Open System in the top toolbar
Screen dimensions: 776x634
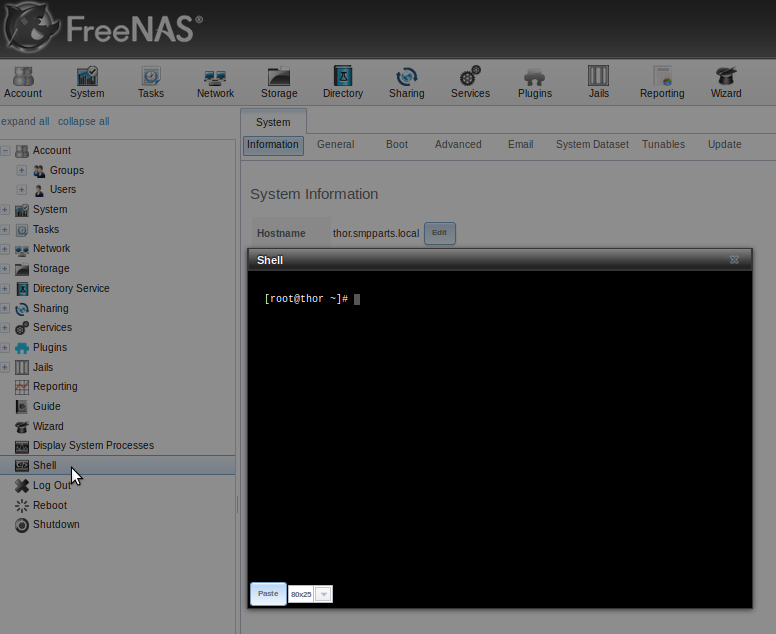(x=87, y=83)
